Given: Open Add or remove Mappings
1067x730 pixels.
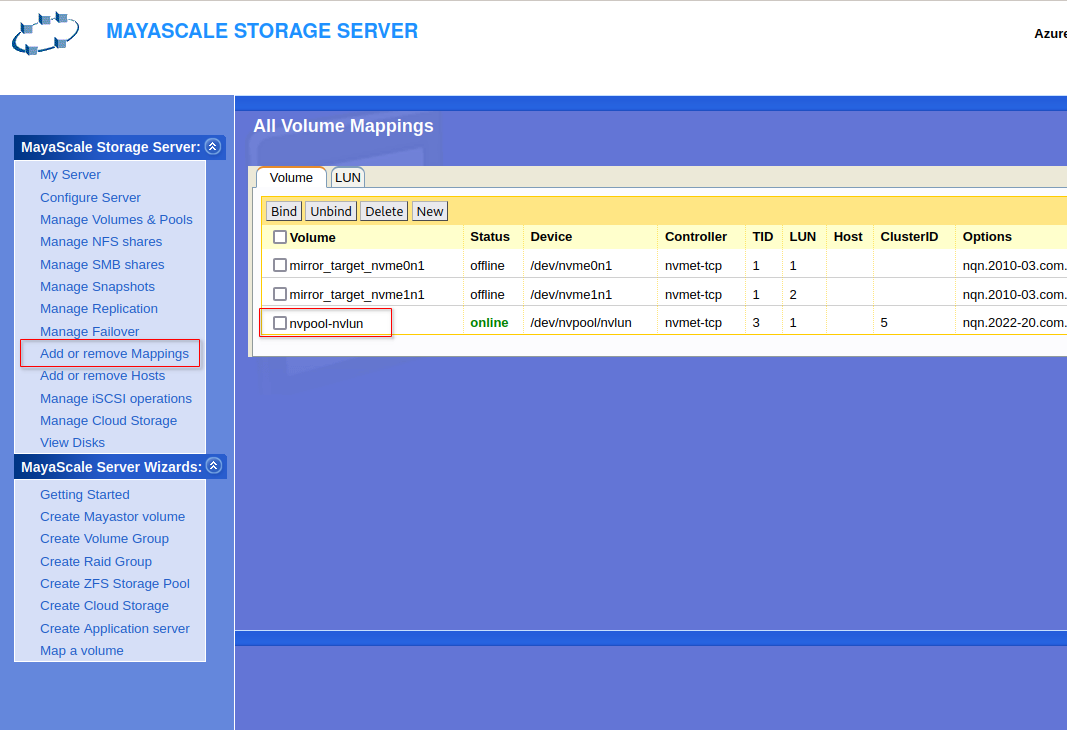Looking at the screenshot, I should pyautogui.click(x=114, y=353).
